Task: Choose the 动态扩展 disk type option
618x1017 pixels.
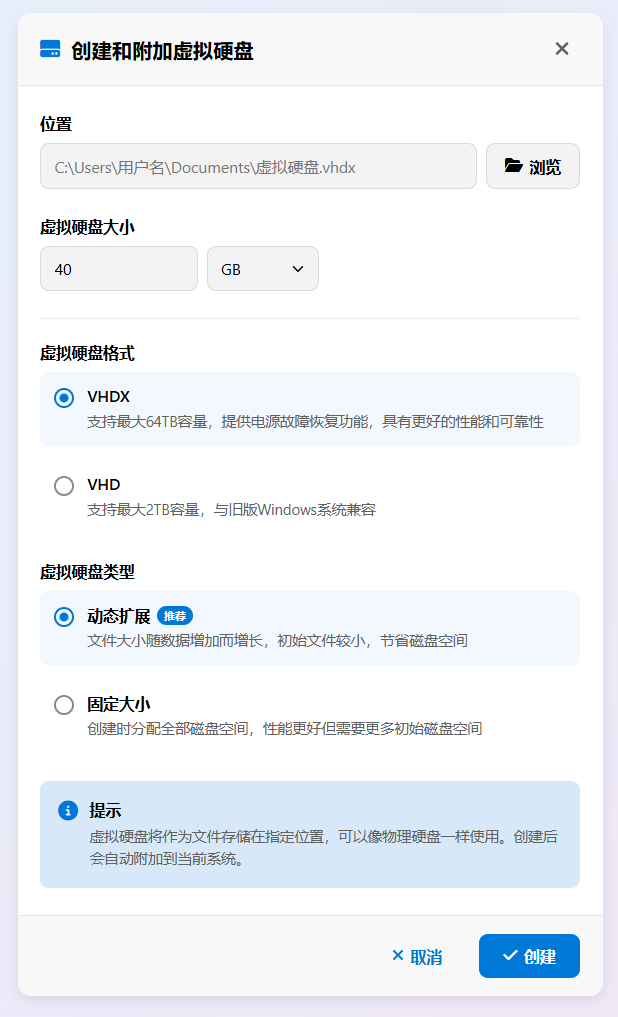Action: pyautogui.click(x=64, y=617)
